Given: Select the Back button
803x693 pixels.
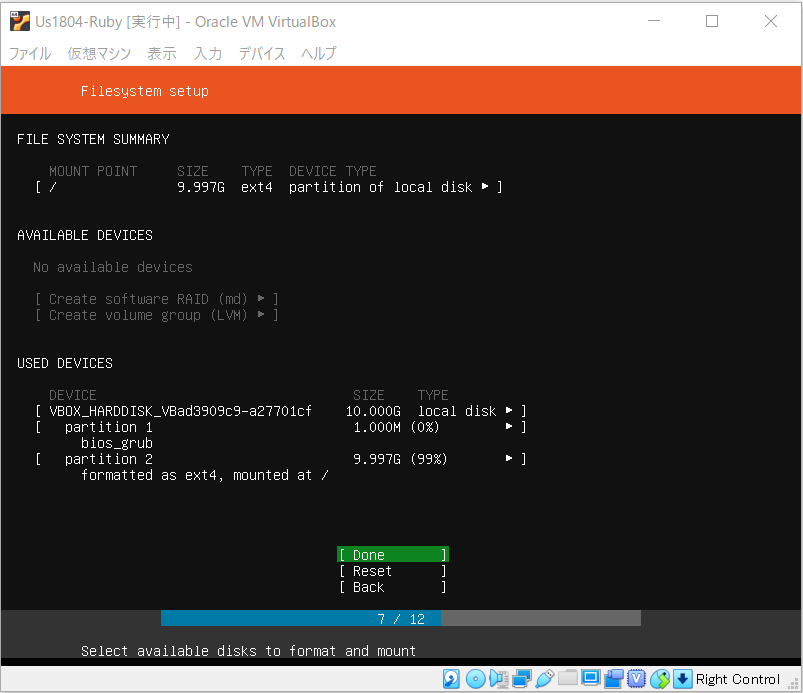Looking at the screenshot, I should pos(393,587).
